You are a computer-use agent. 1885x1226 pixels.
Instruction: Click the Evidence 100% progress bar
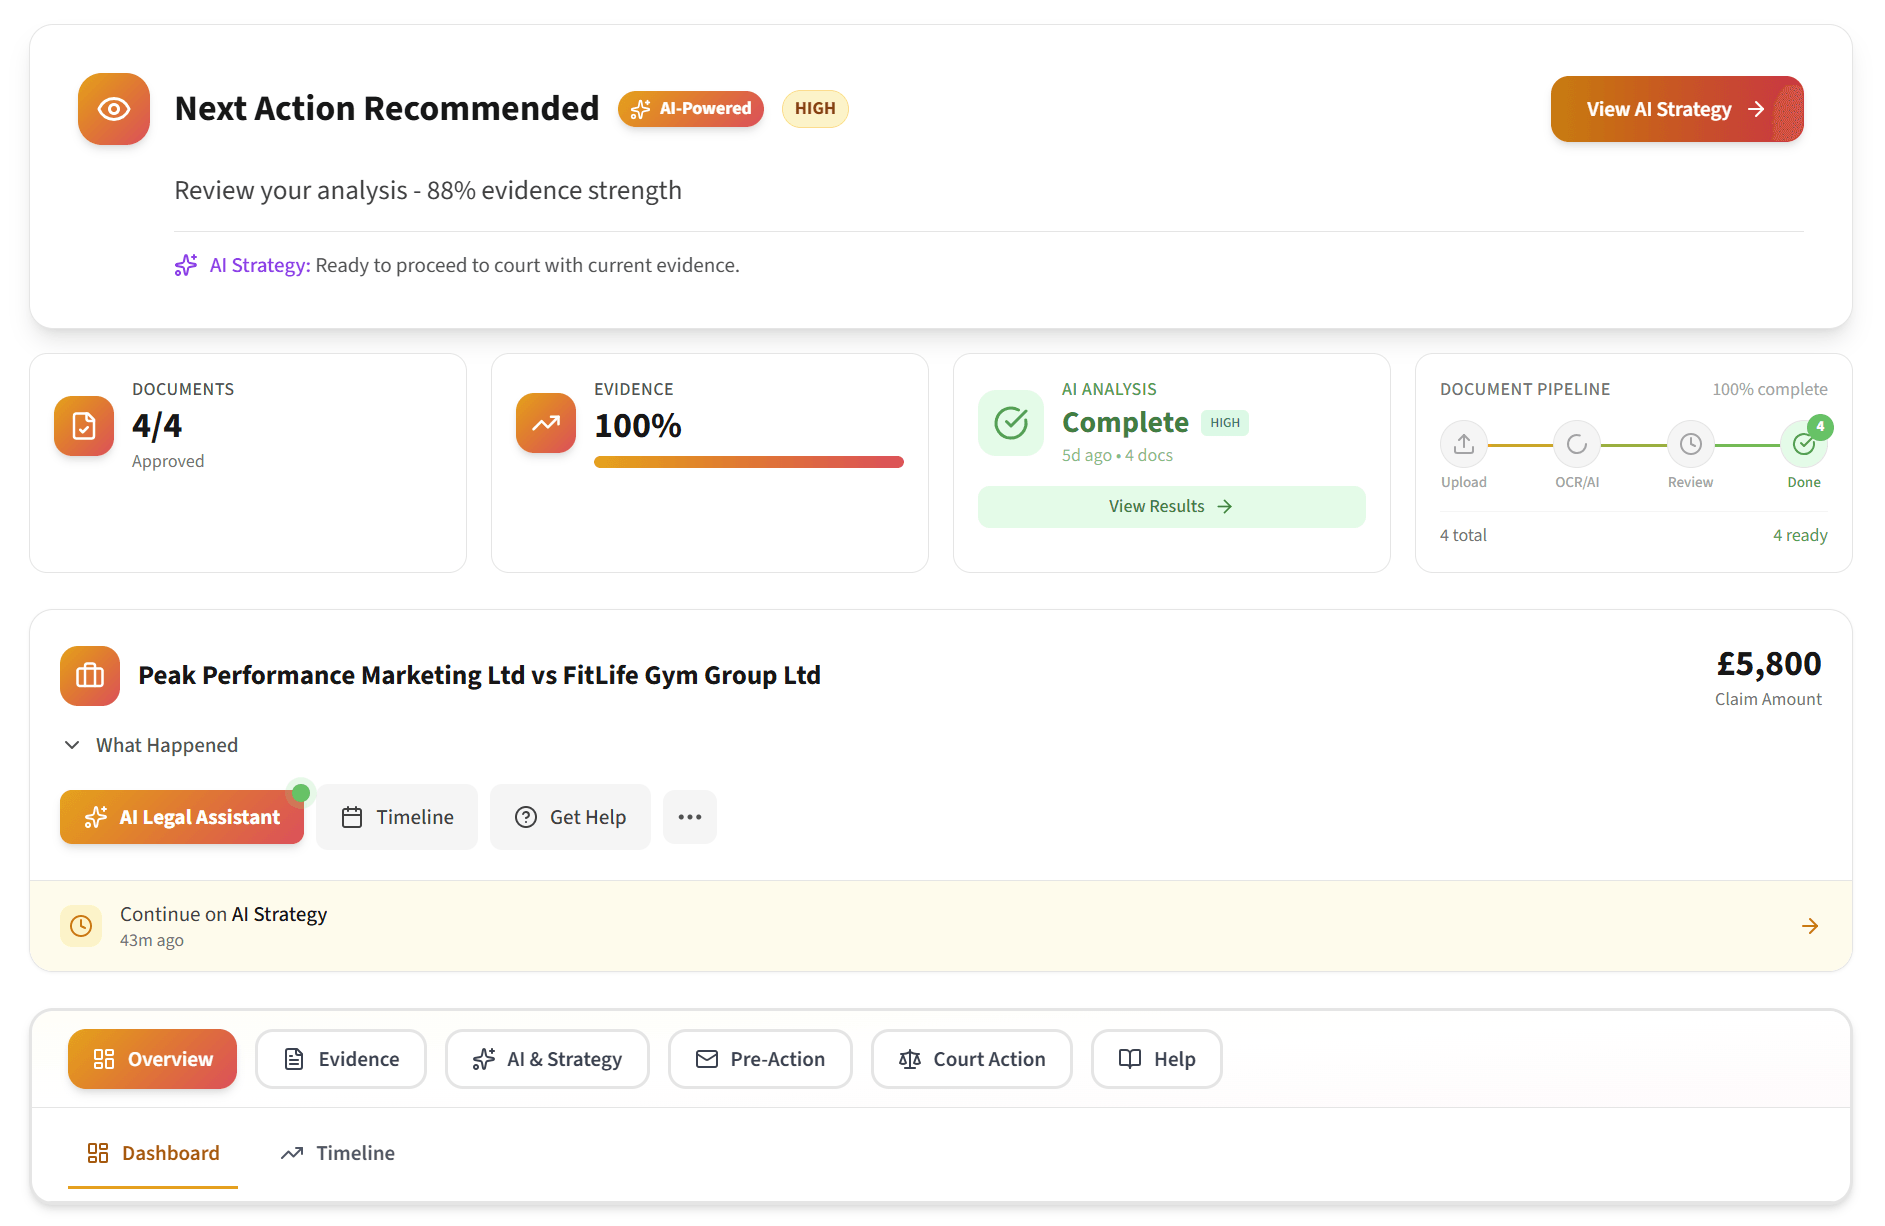click(x=748, y=462)
